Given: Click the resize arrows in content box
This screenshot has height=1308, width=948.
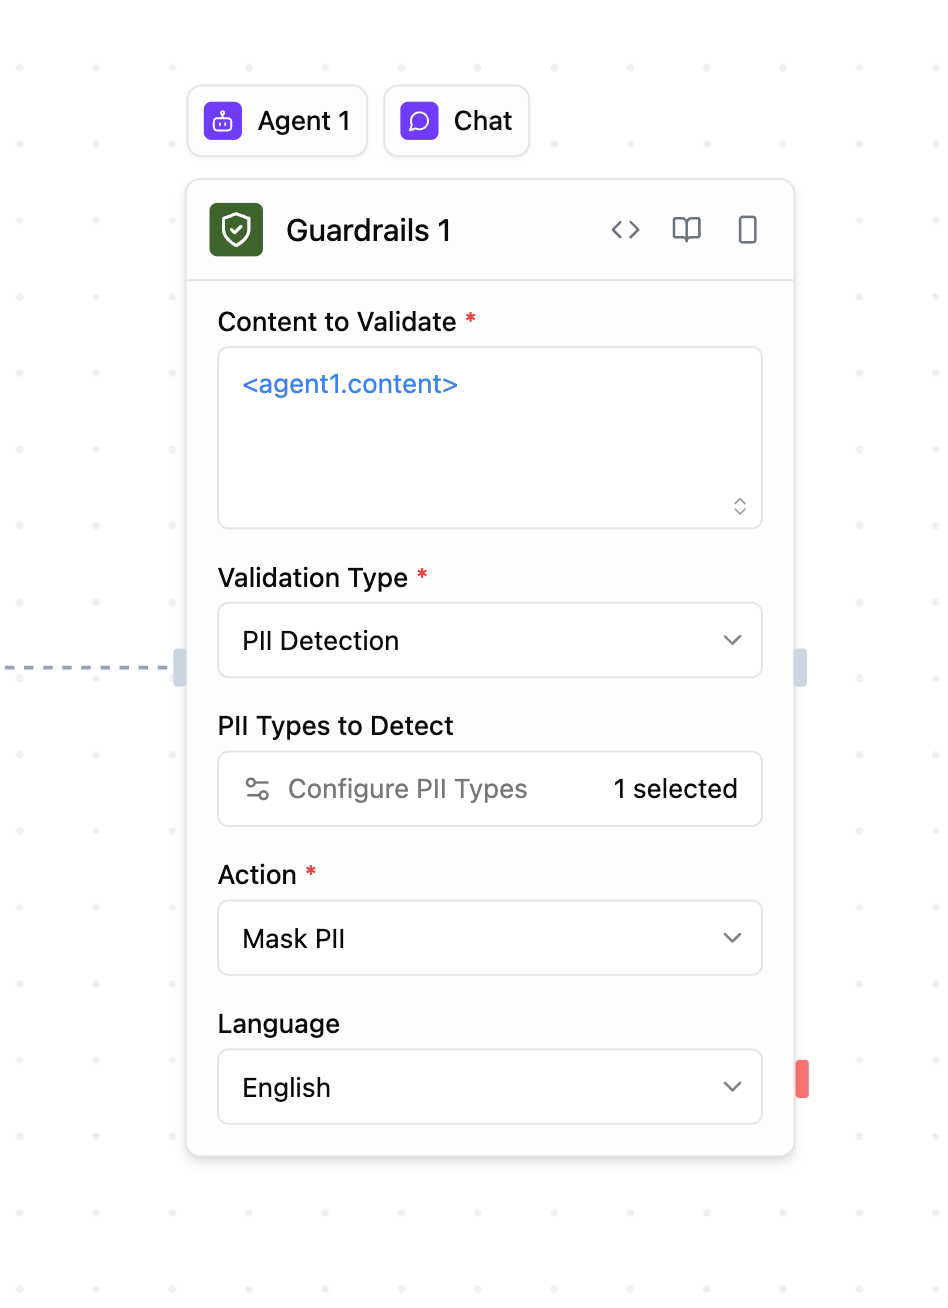Looking at the screenshot, I should 740,506.
